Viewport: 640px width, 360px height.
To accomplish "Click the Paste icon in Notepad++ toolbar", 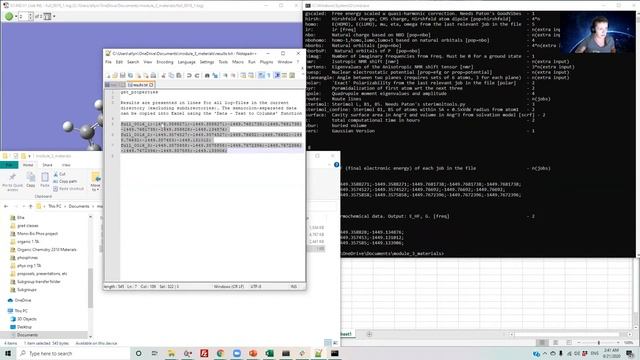I will coord(179,76).
